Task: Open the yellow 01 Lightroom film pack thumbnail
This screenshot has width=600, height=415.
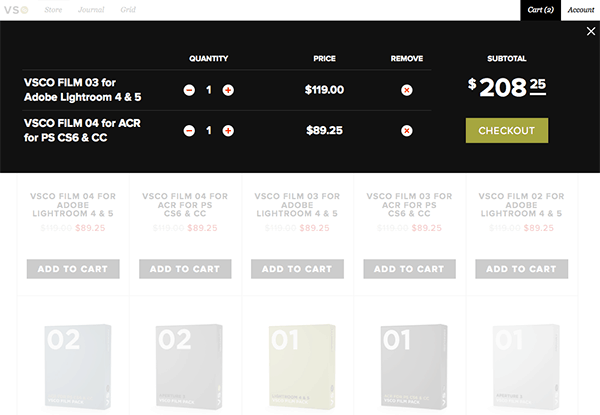Action: 302,366
